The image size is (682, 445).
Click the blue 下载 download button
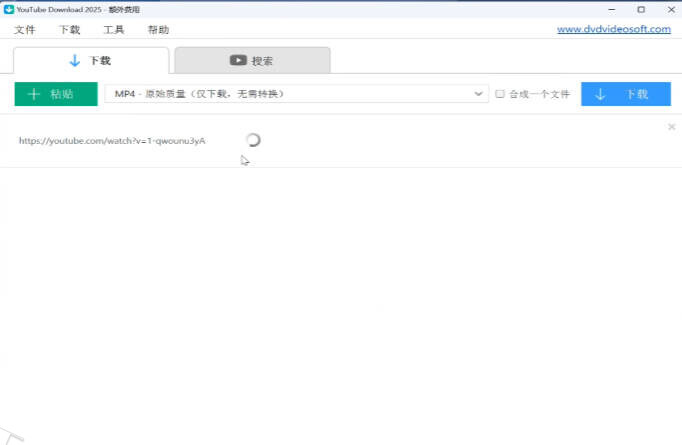tap(626, 94)
